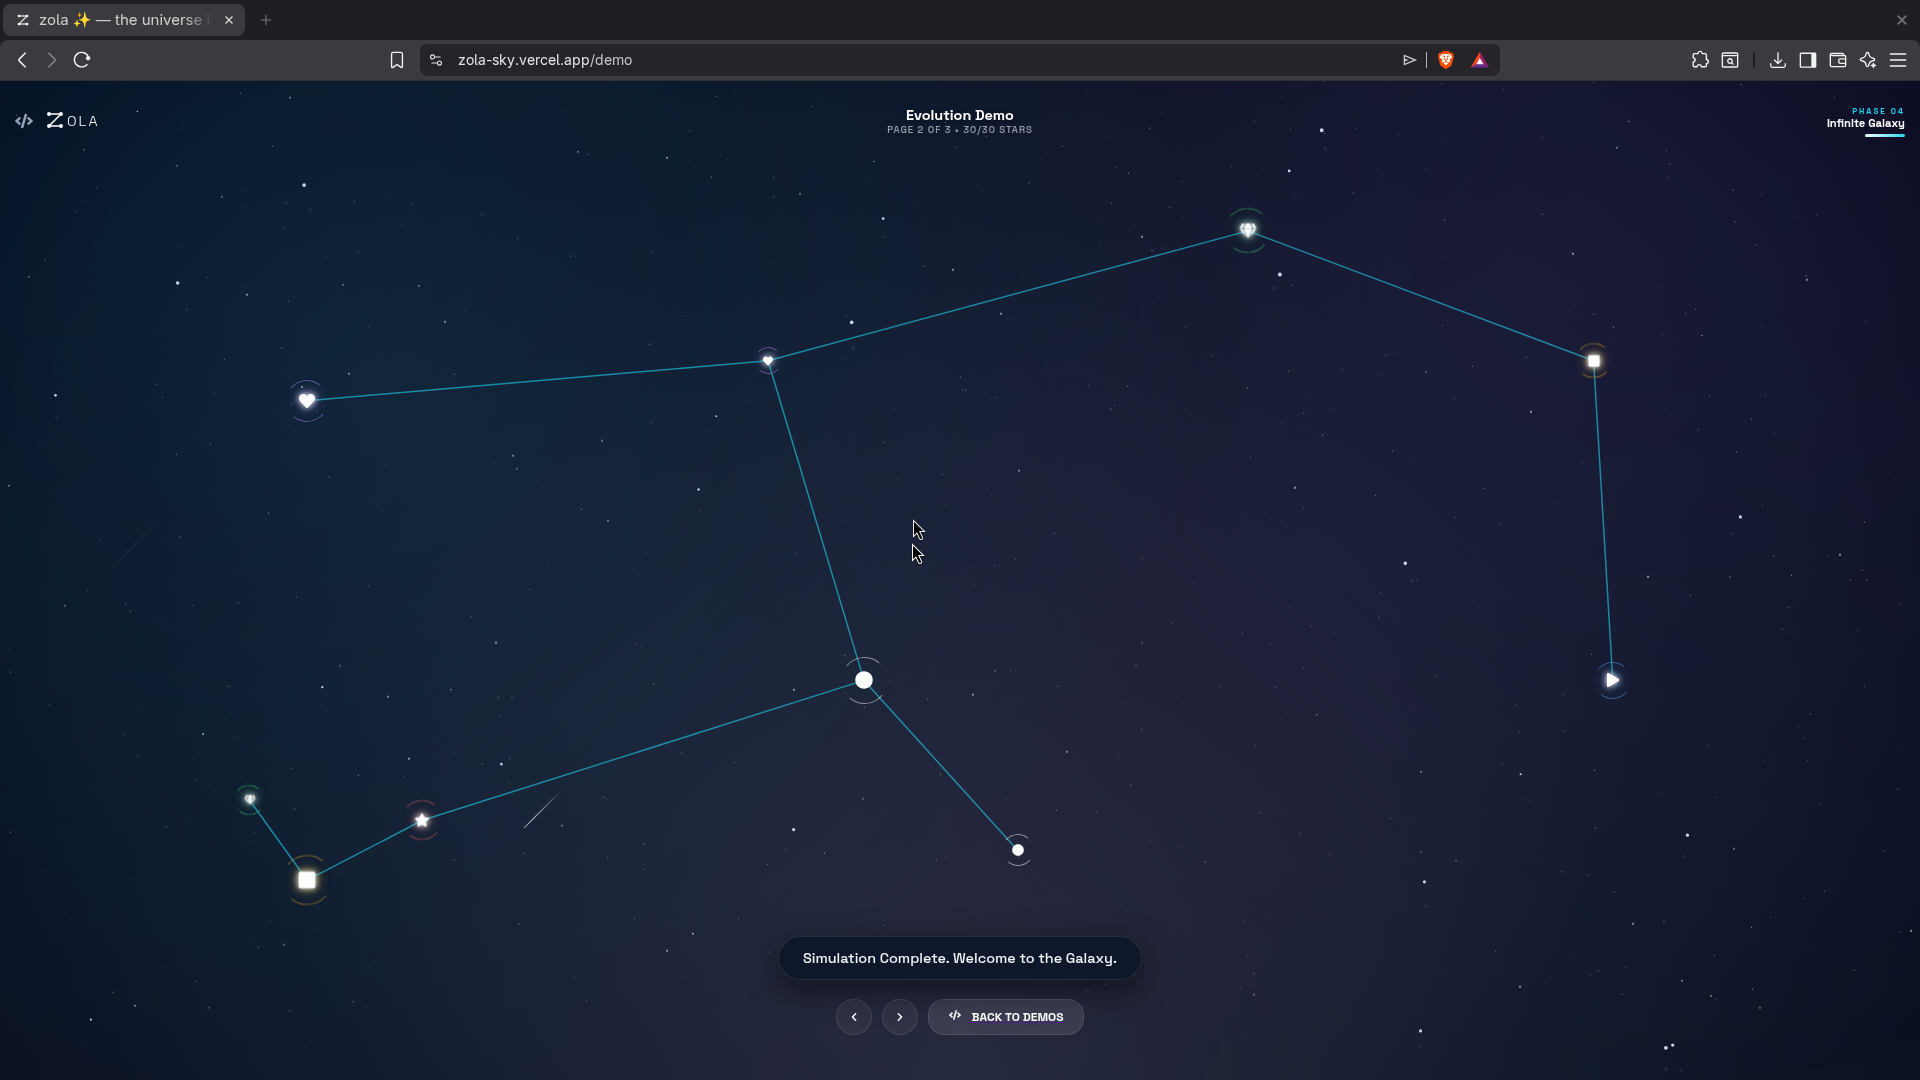
Task: Click the zola browser tab
Action: coord(120,20)
